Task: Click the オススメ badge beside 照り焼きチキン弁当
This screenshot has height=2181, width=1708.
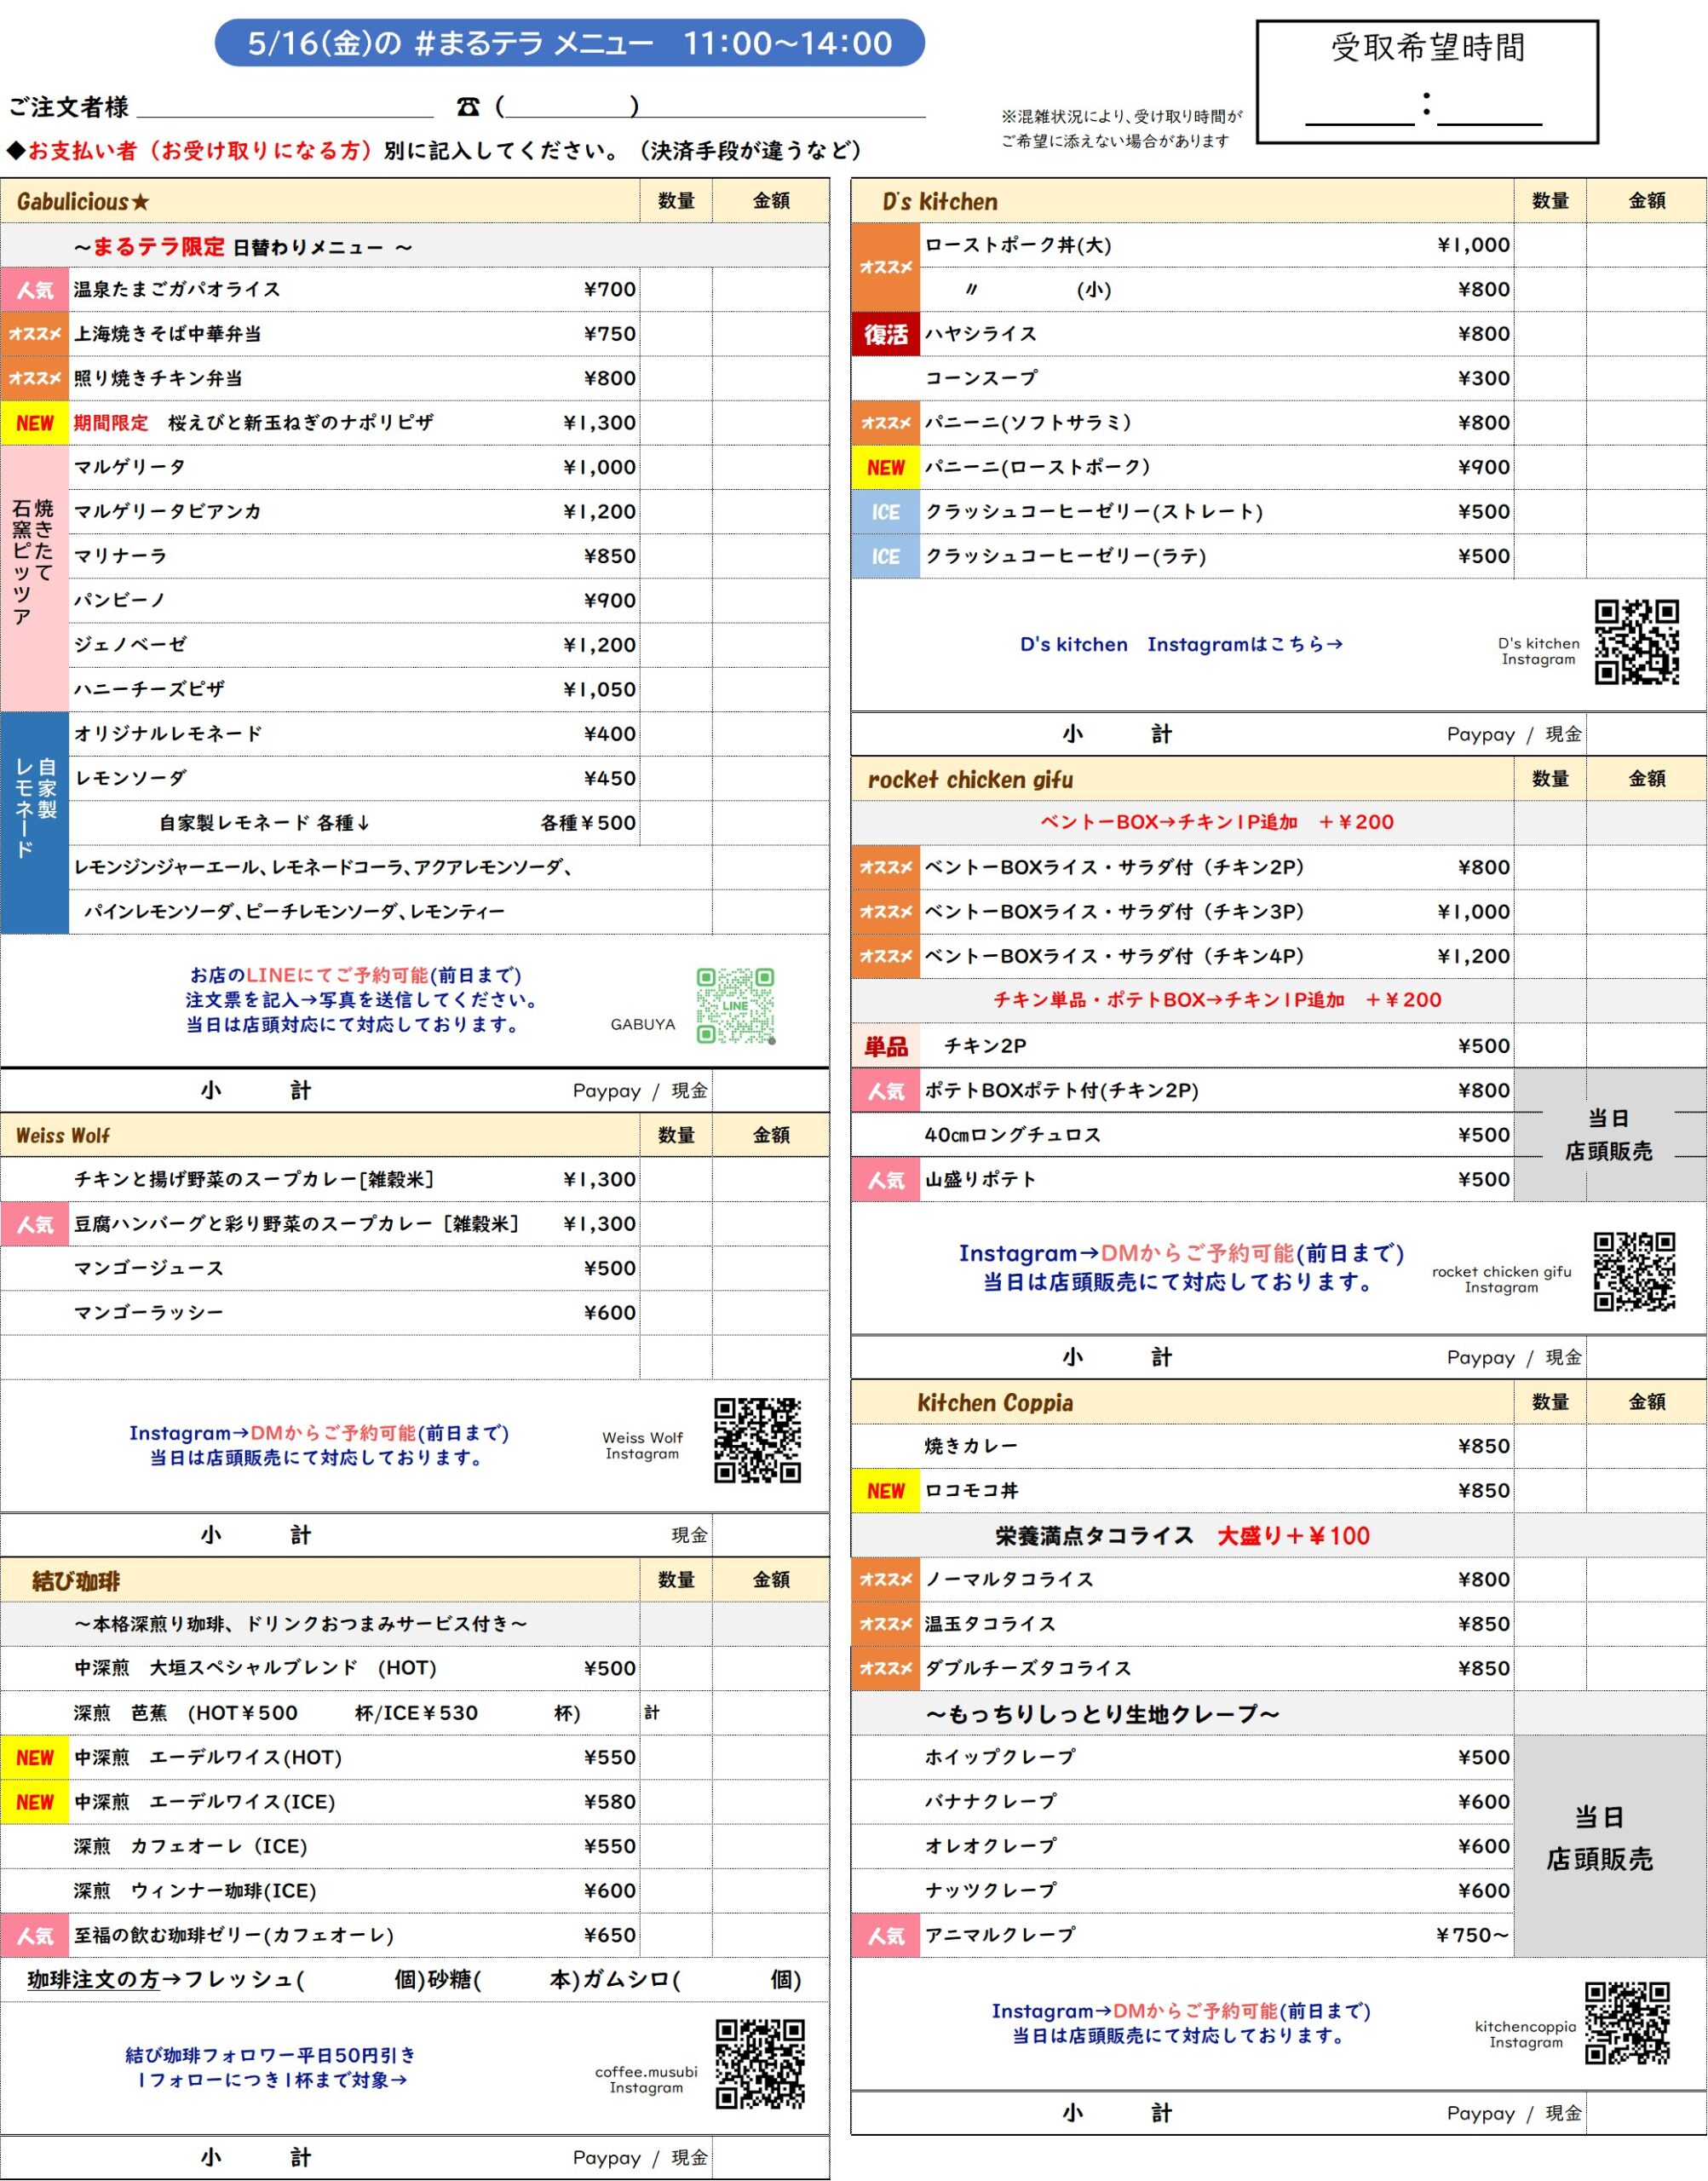Action: (x=34, y=378)
